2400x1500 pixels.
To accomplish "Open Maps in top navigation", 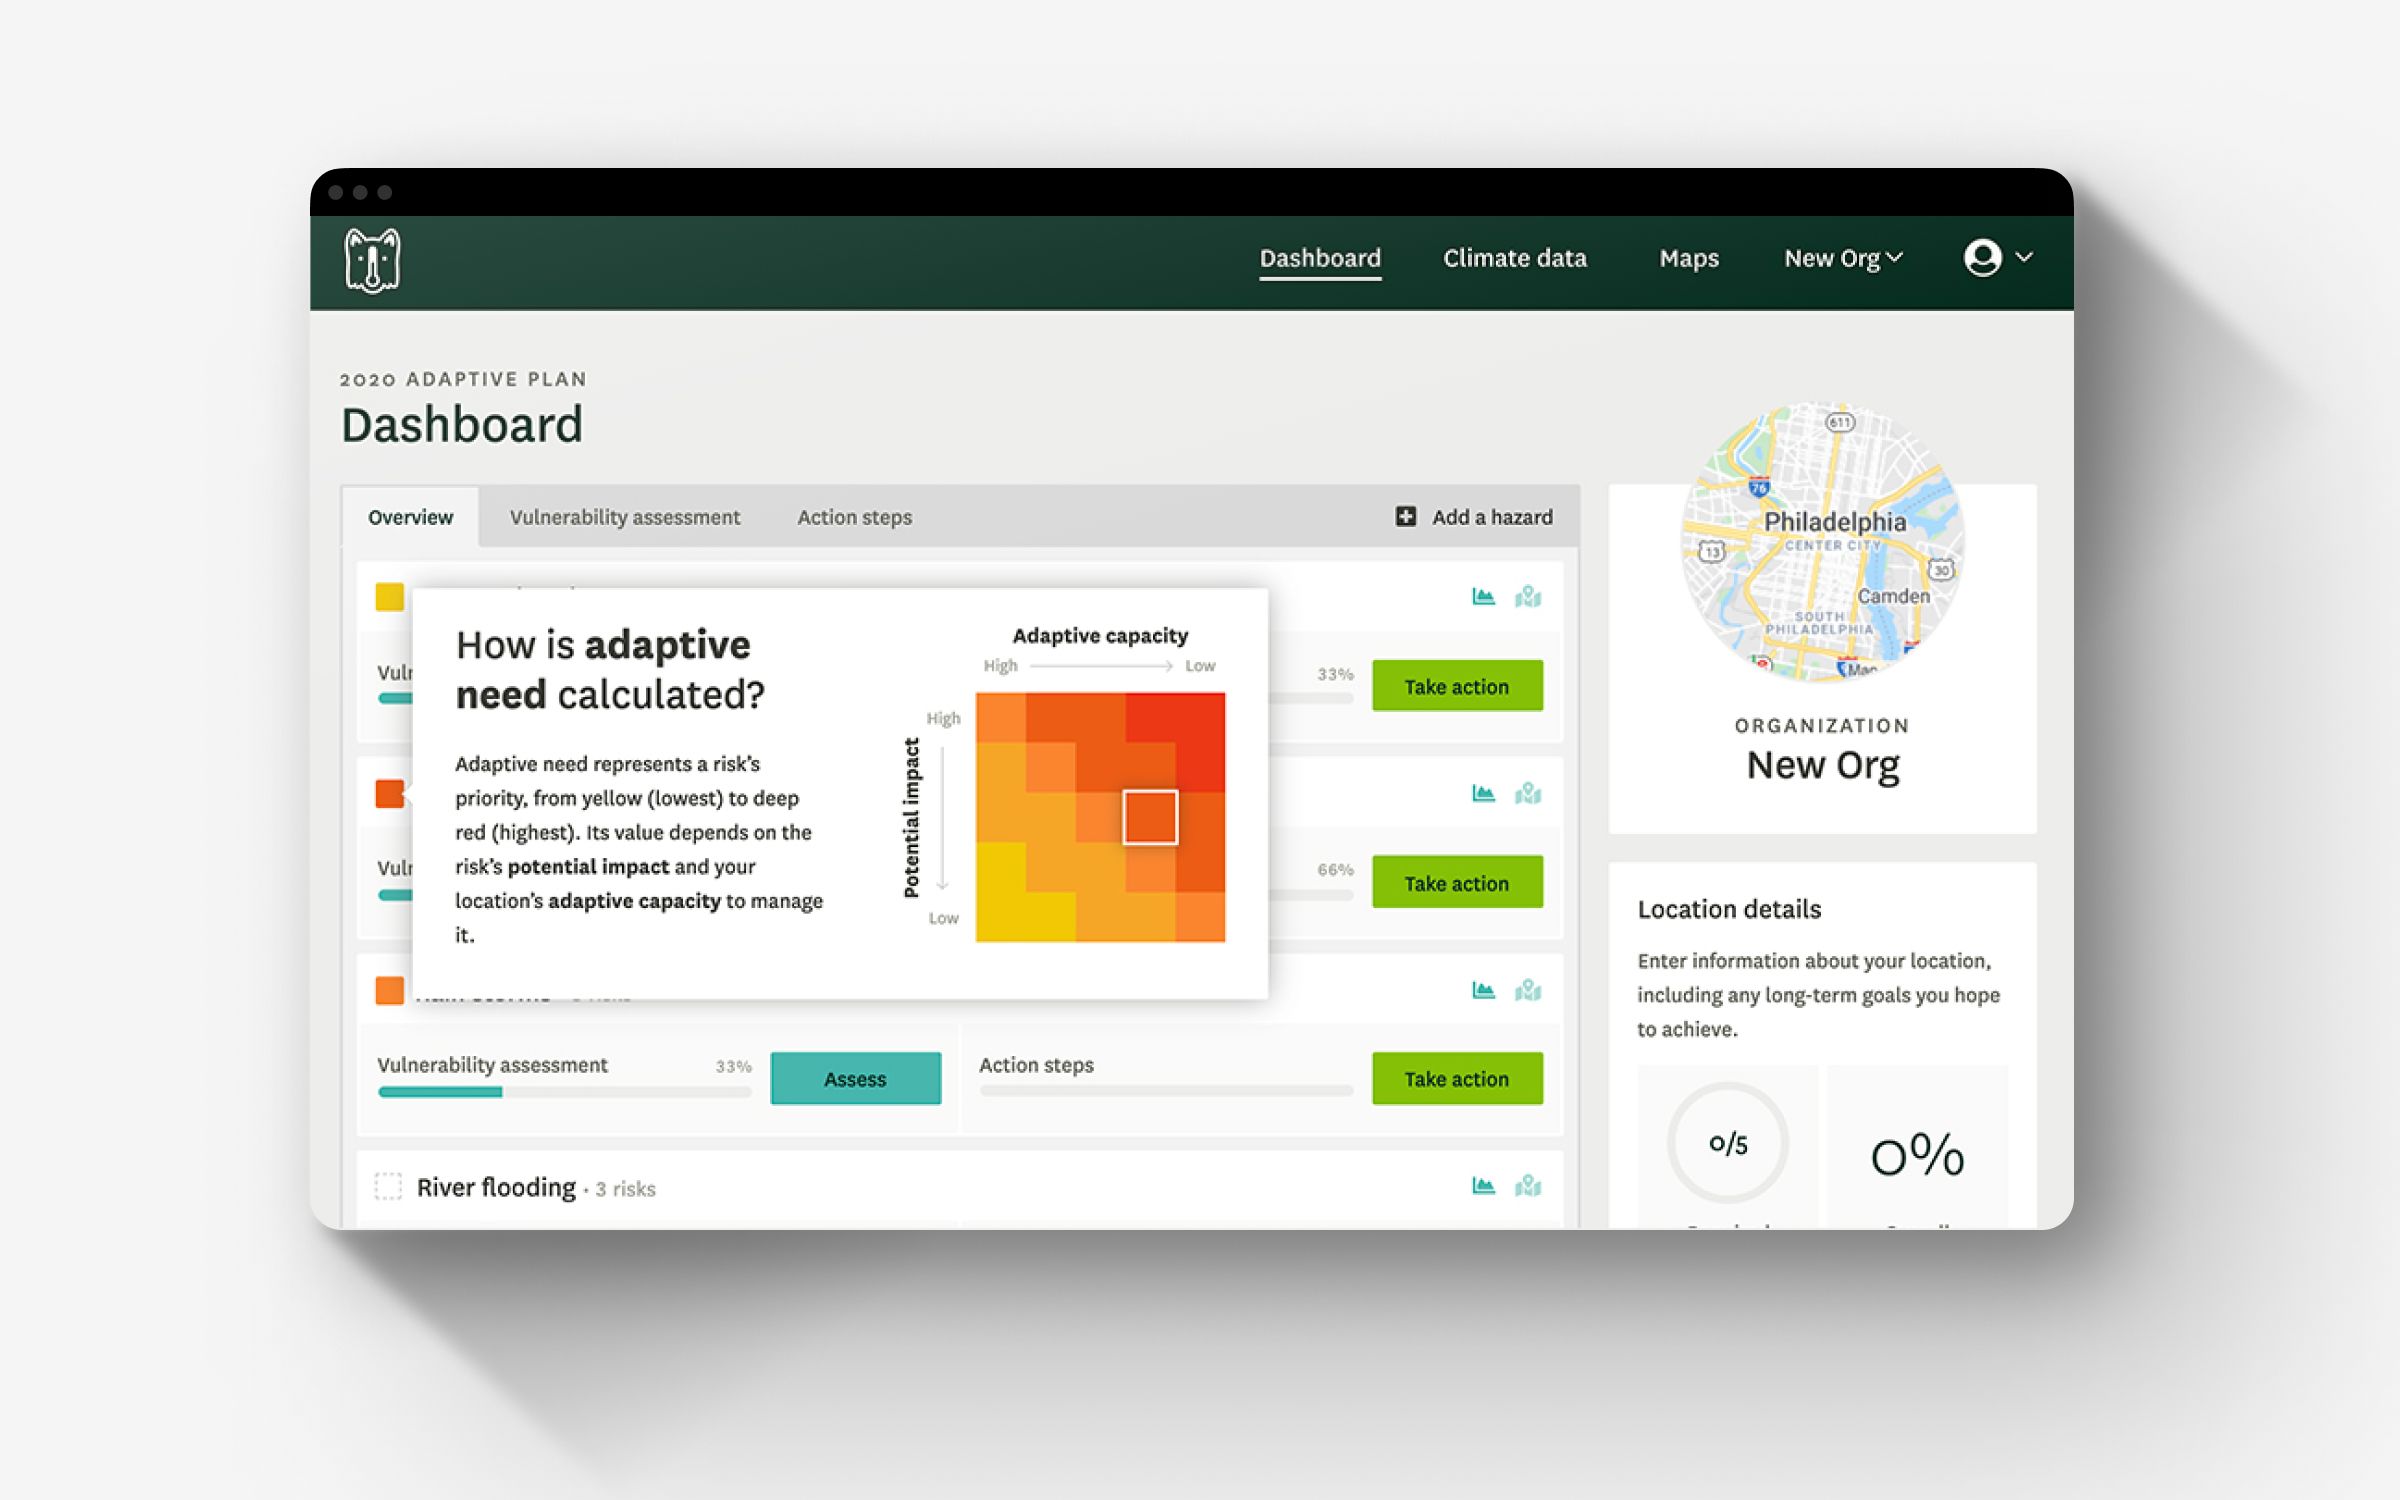I will [1689, 258].
